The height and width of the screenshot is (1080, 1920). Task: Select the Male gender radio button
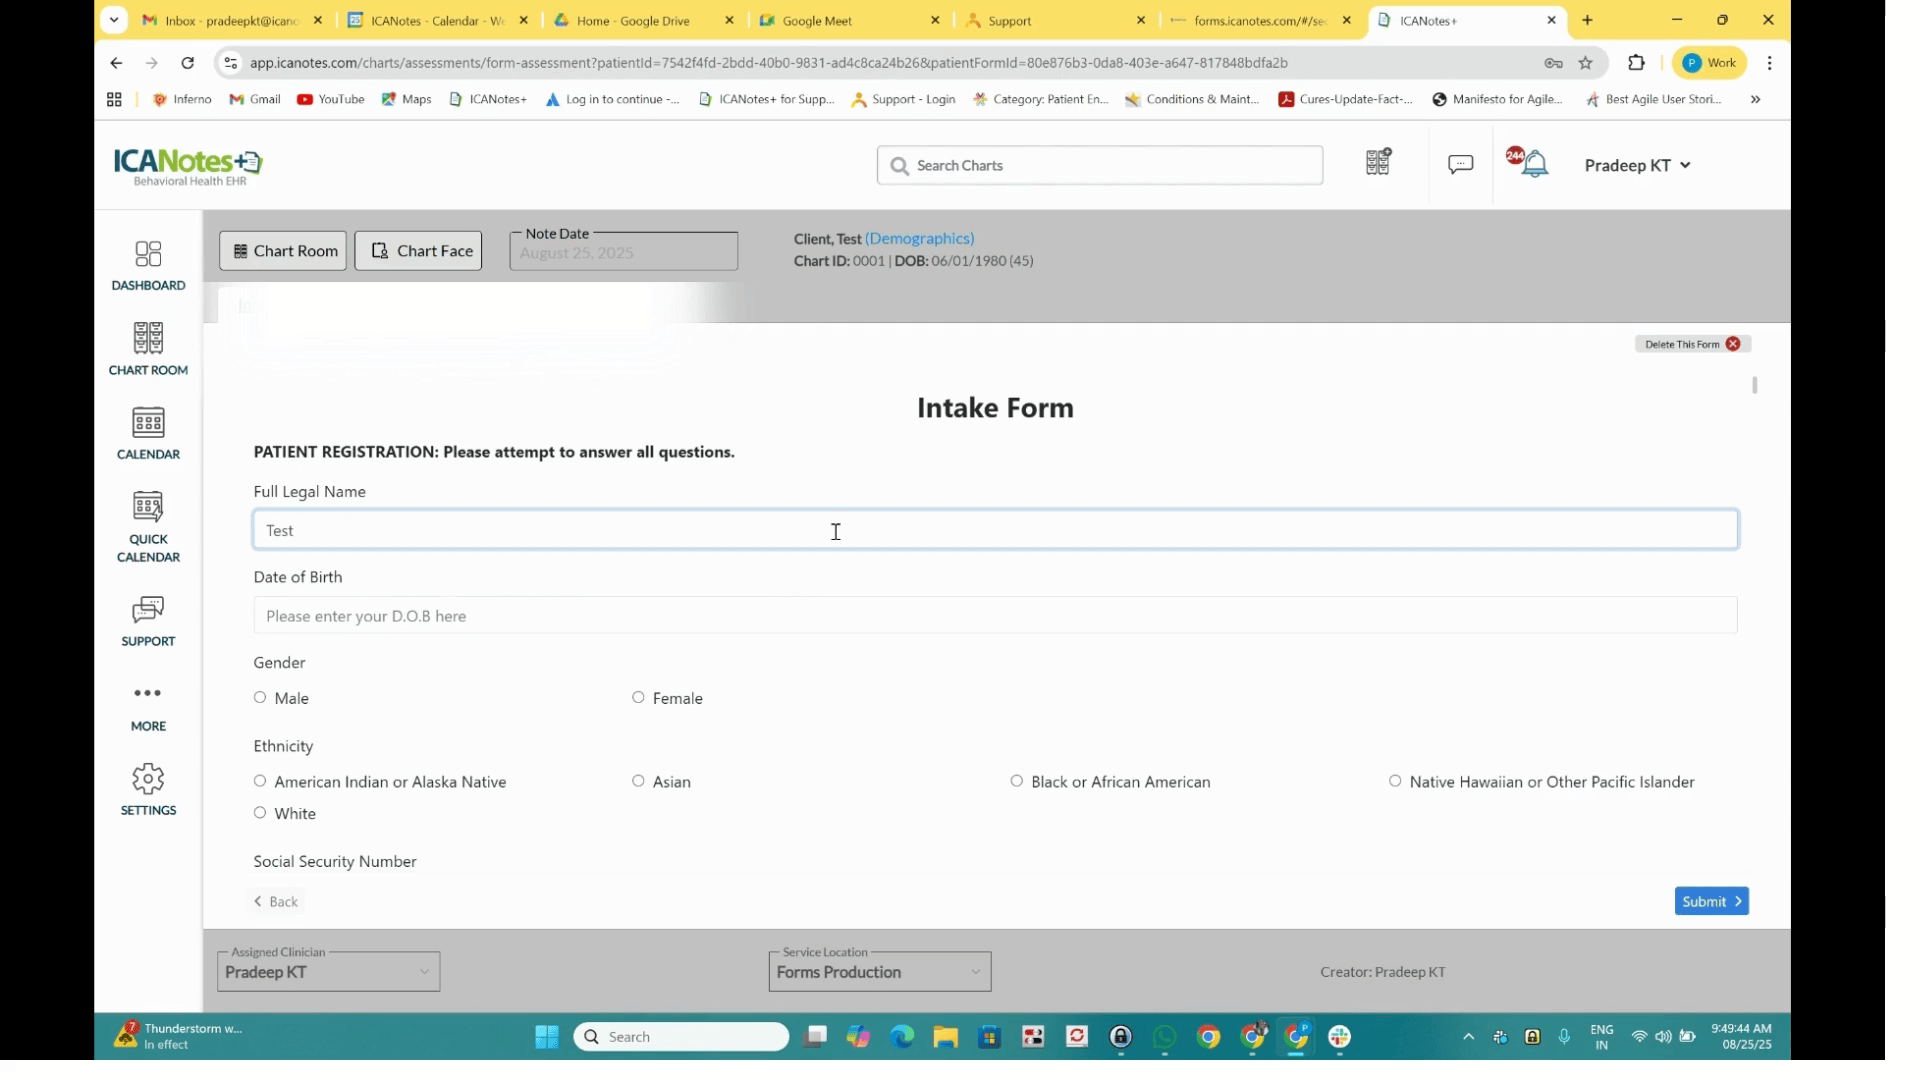260,698
